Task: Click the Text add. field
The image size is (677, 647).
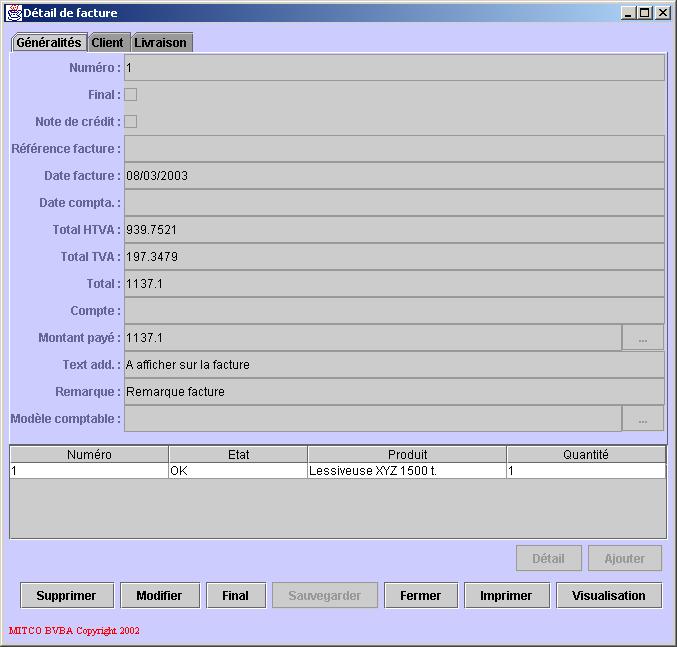Action: (x=394, y=364)
